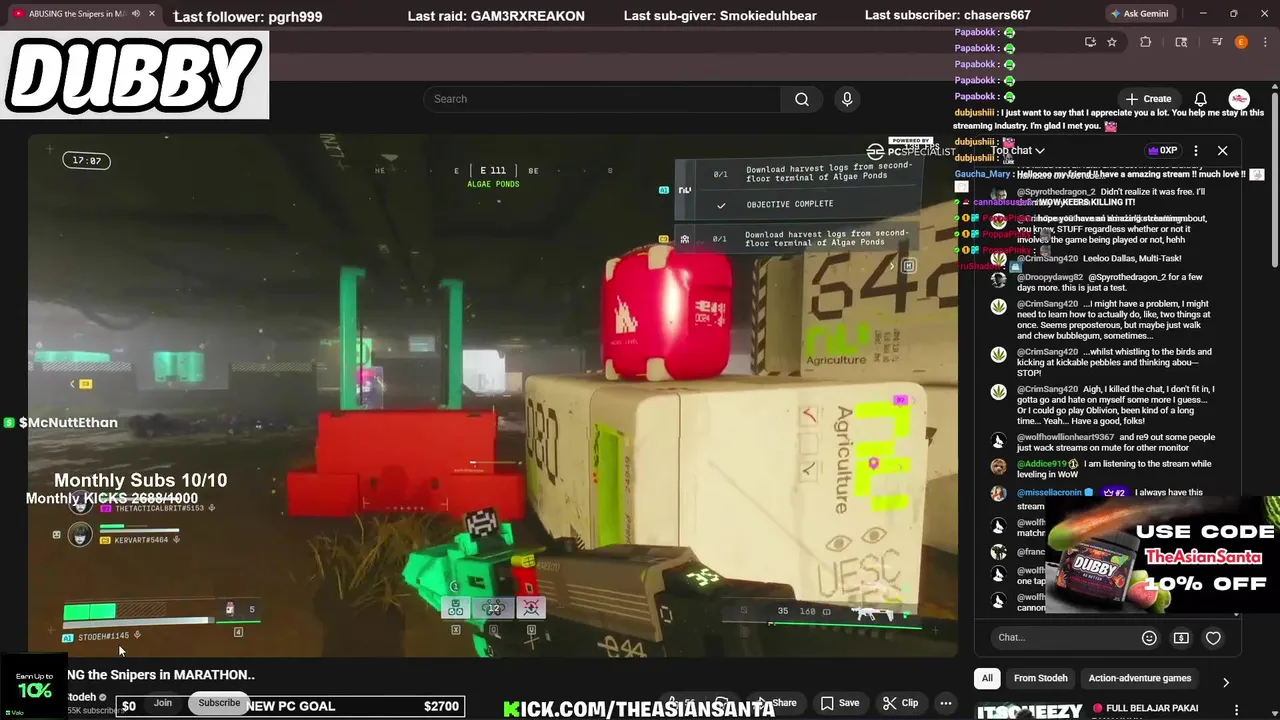Open Chrome profile avatar E

click(1241, 42)
